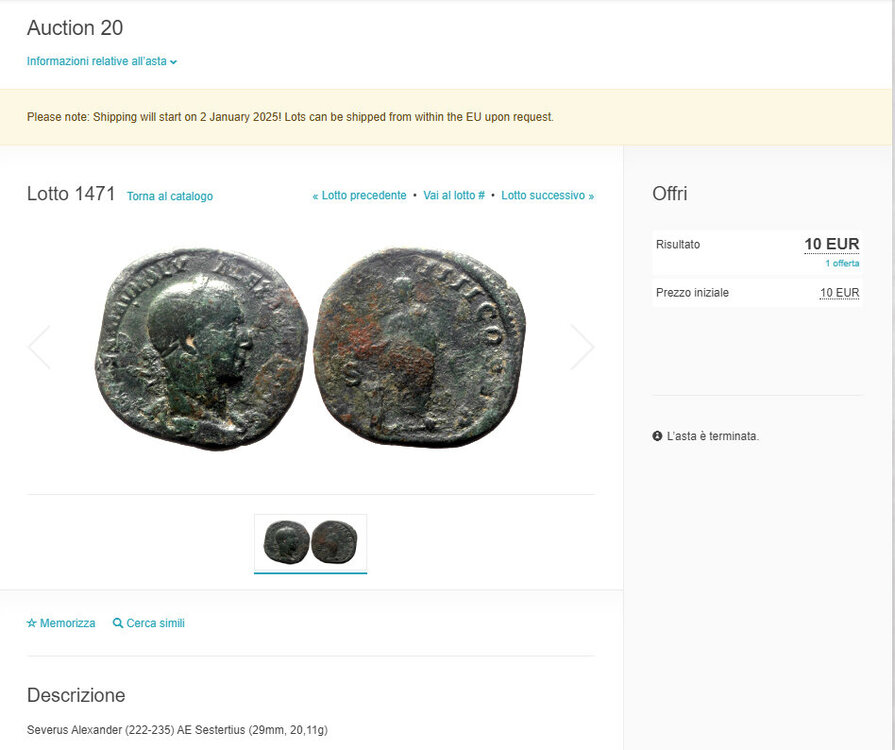Click the "Auction 20" heading
This screenshot has width=895, height=750.
point(75,28)
